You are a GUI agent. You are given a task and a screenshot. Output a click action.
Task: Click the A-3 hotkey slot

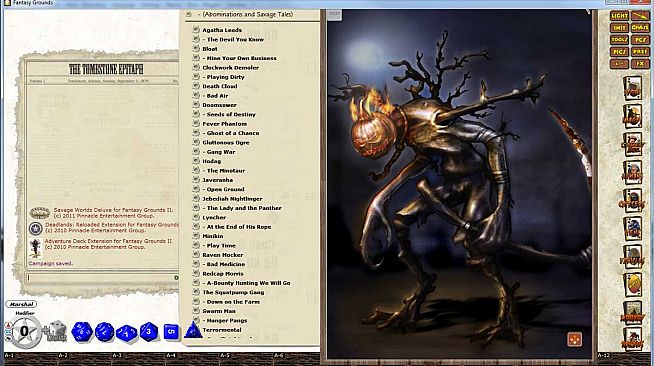[138, 359]
